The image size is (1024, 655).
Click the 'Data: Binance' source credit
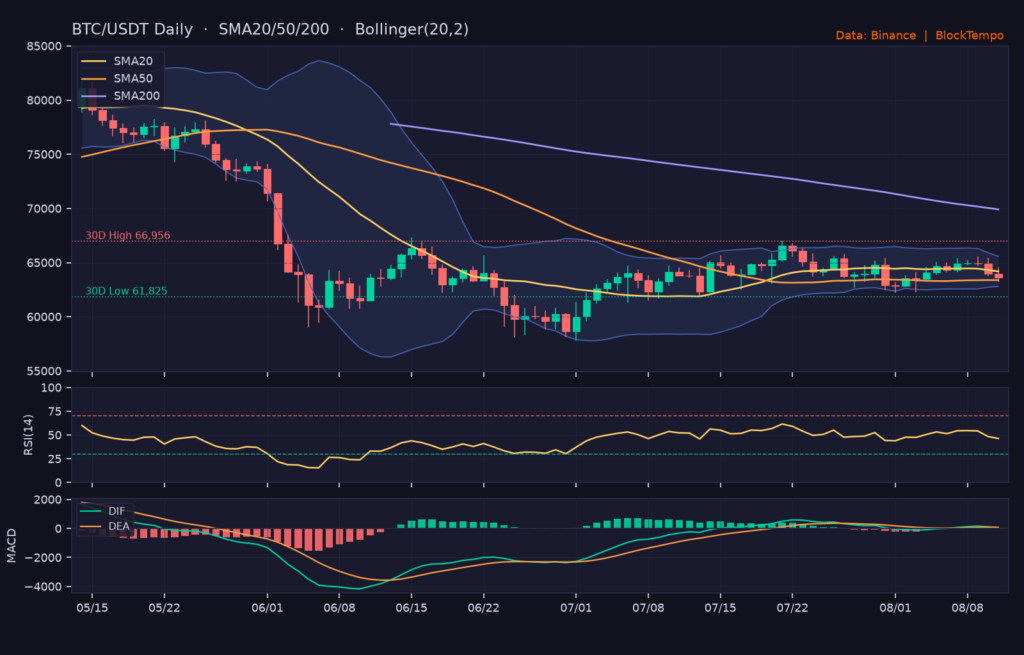(876, 35)
